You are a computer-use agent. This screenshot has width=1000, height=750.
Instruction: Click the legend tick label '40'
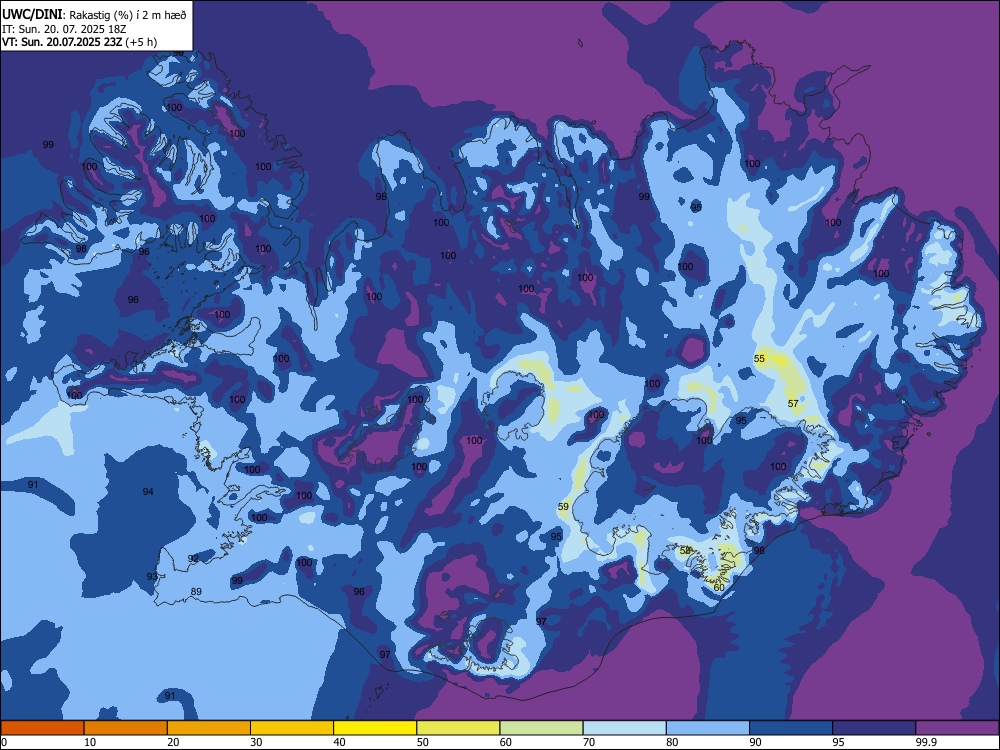(x=339, y=742)
